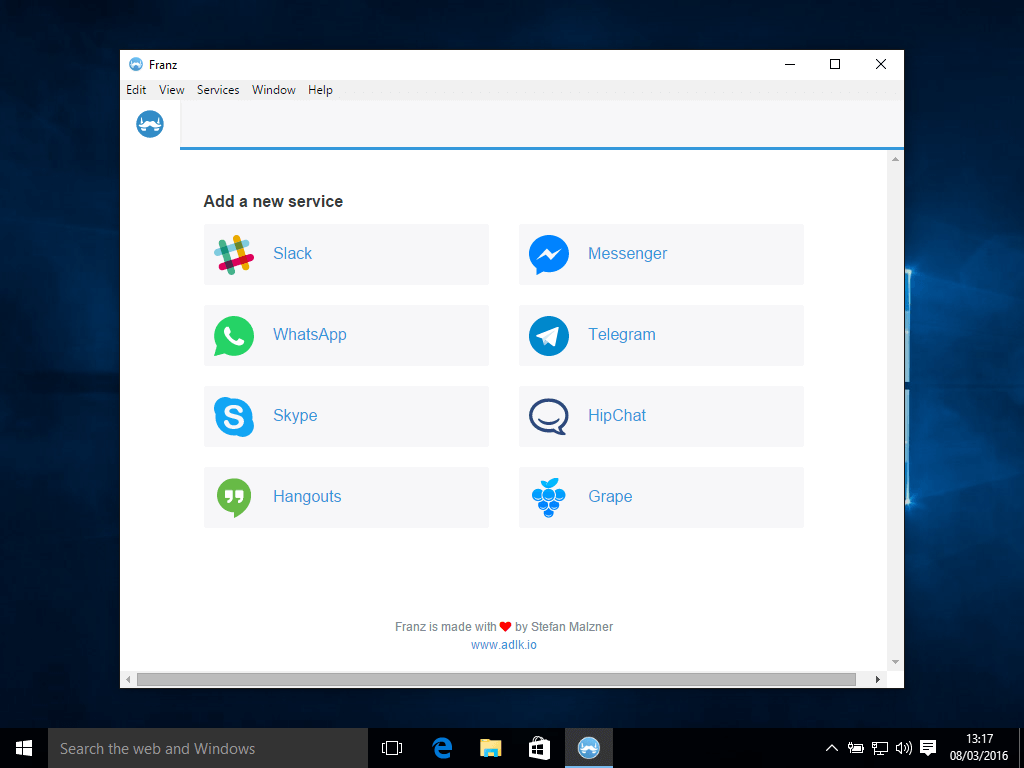Select the Hangouts service icon
The image size is (1024, 768).
pos(233,497)
